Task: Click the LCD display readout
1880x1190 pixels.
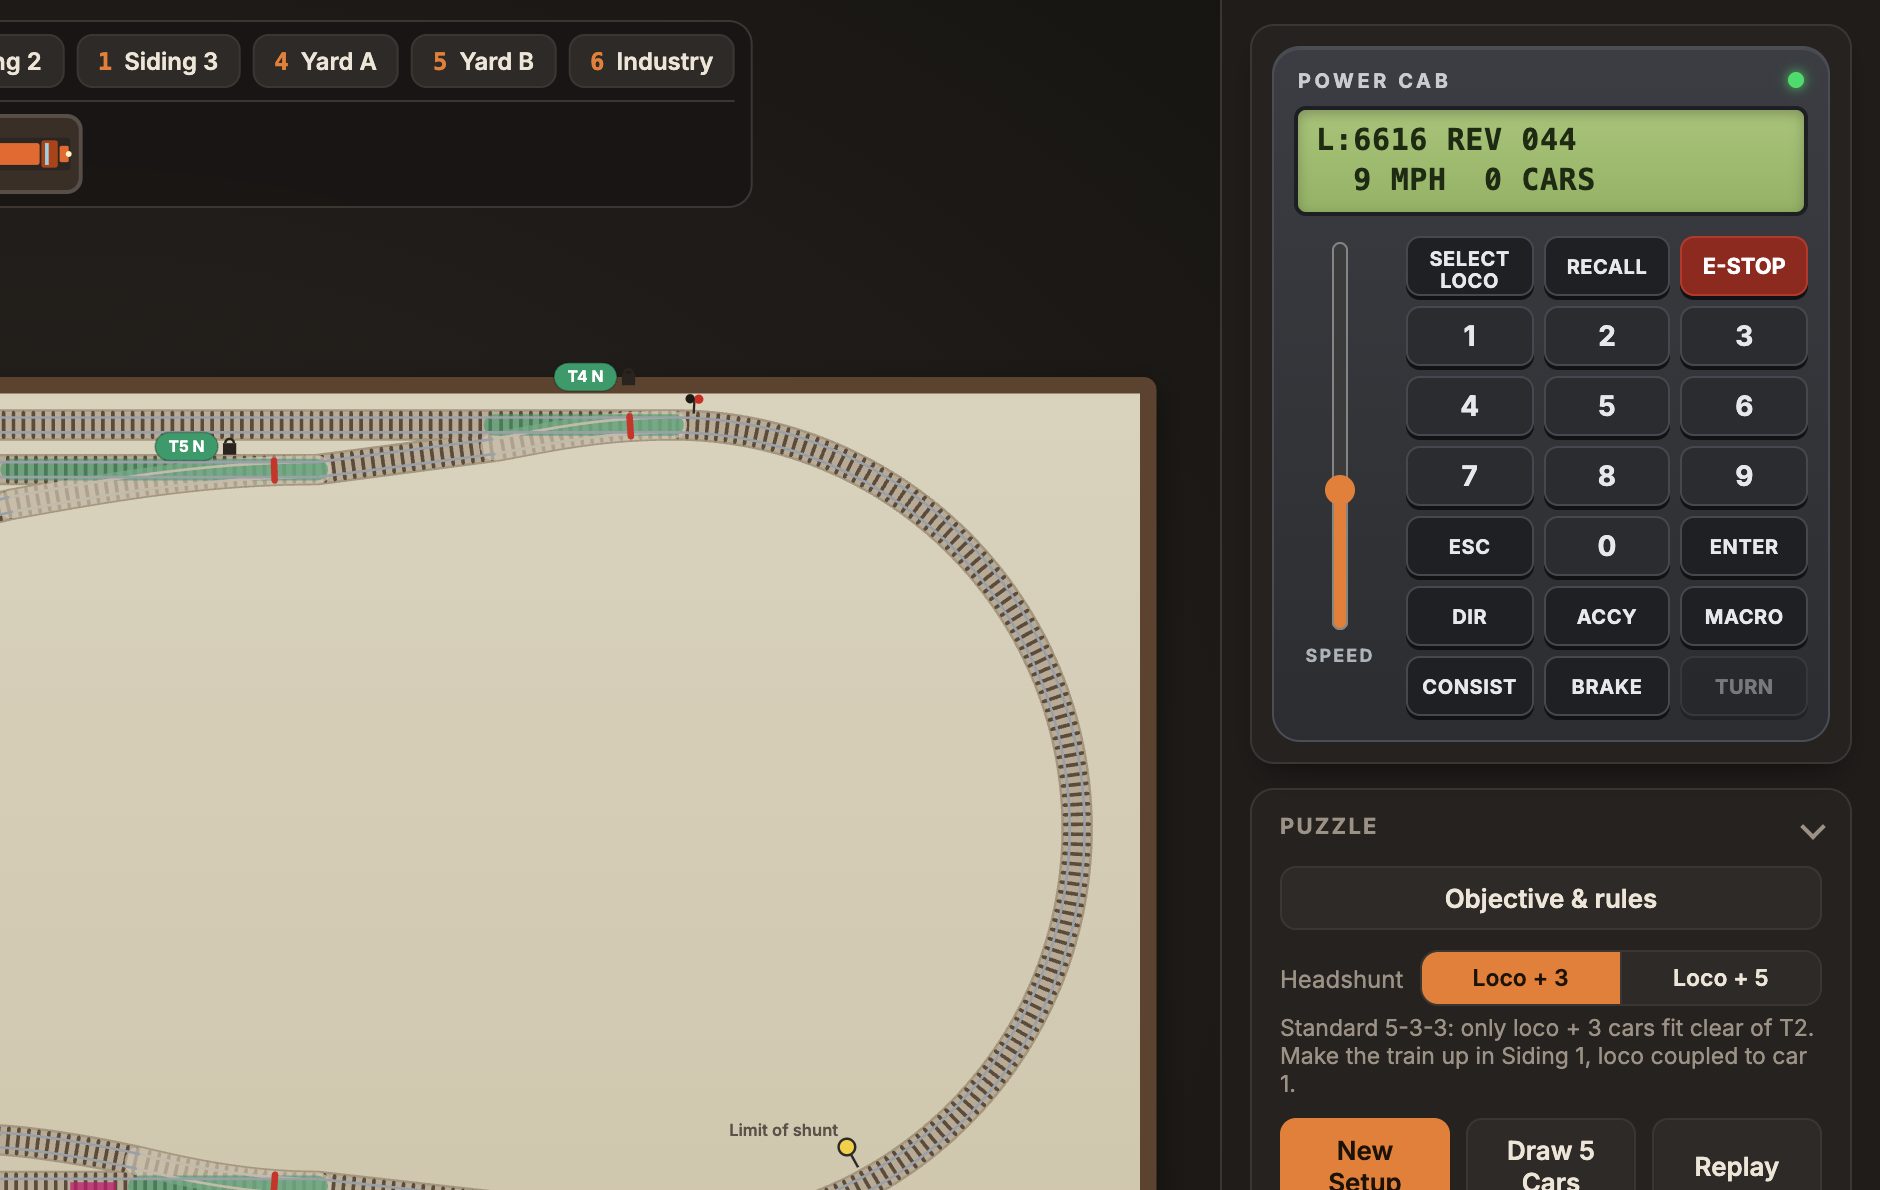Action: pos(1550,160)
